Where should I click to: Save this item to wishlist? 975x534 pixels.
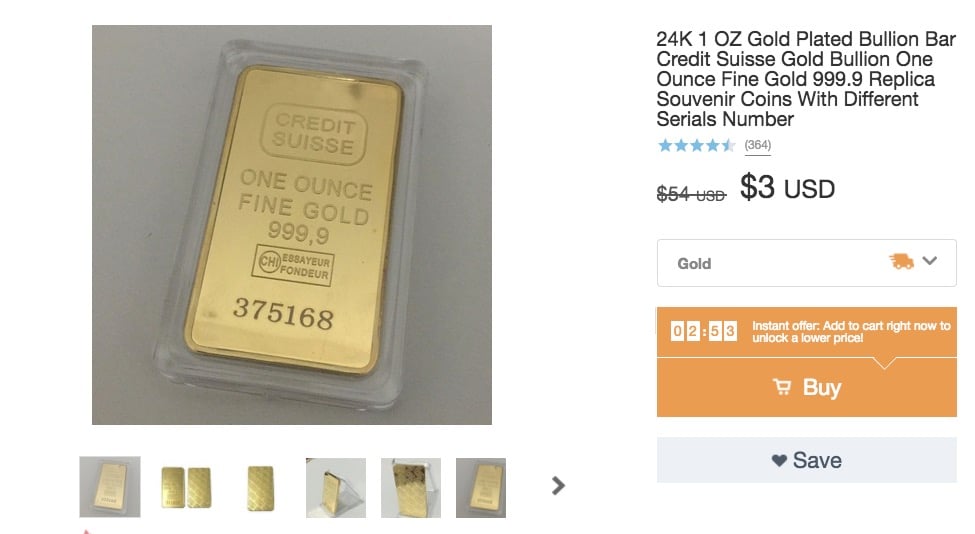pyautogui.click(x=806, y=460)
